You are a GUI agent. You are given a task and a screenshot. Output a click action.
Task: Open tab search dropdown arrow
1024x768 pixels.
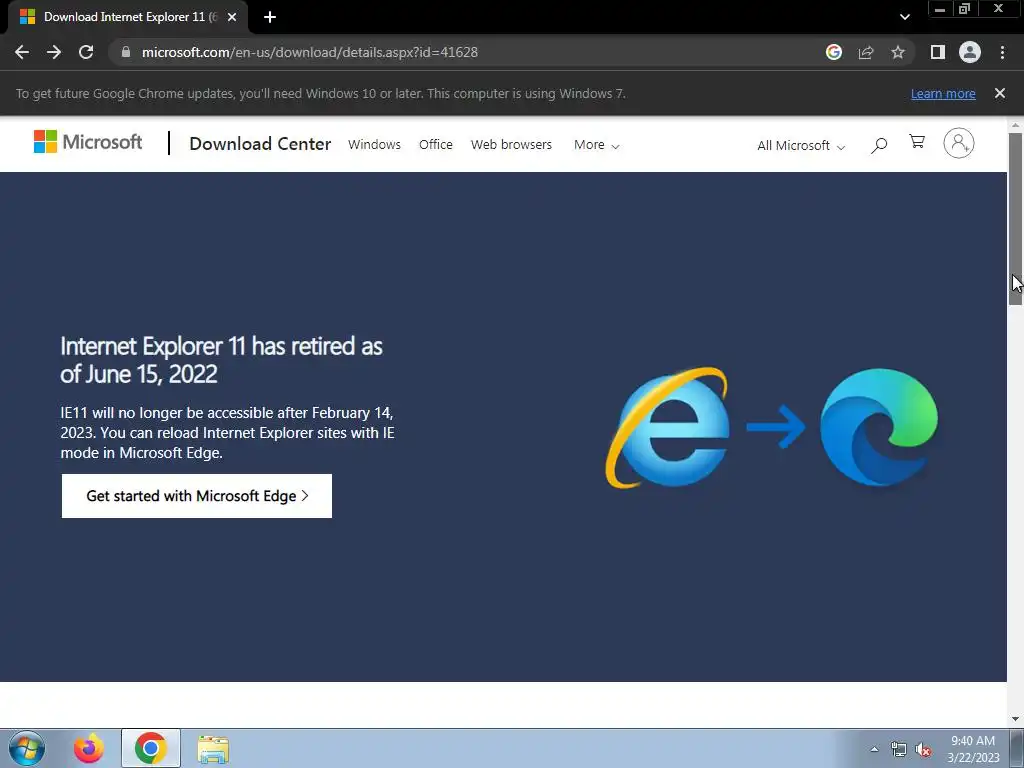(904, 17)
